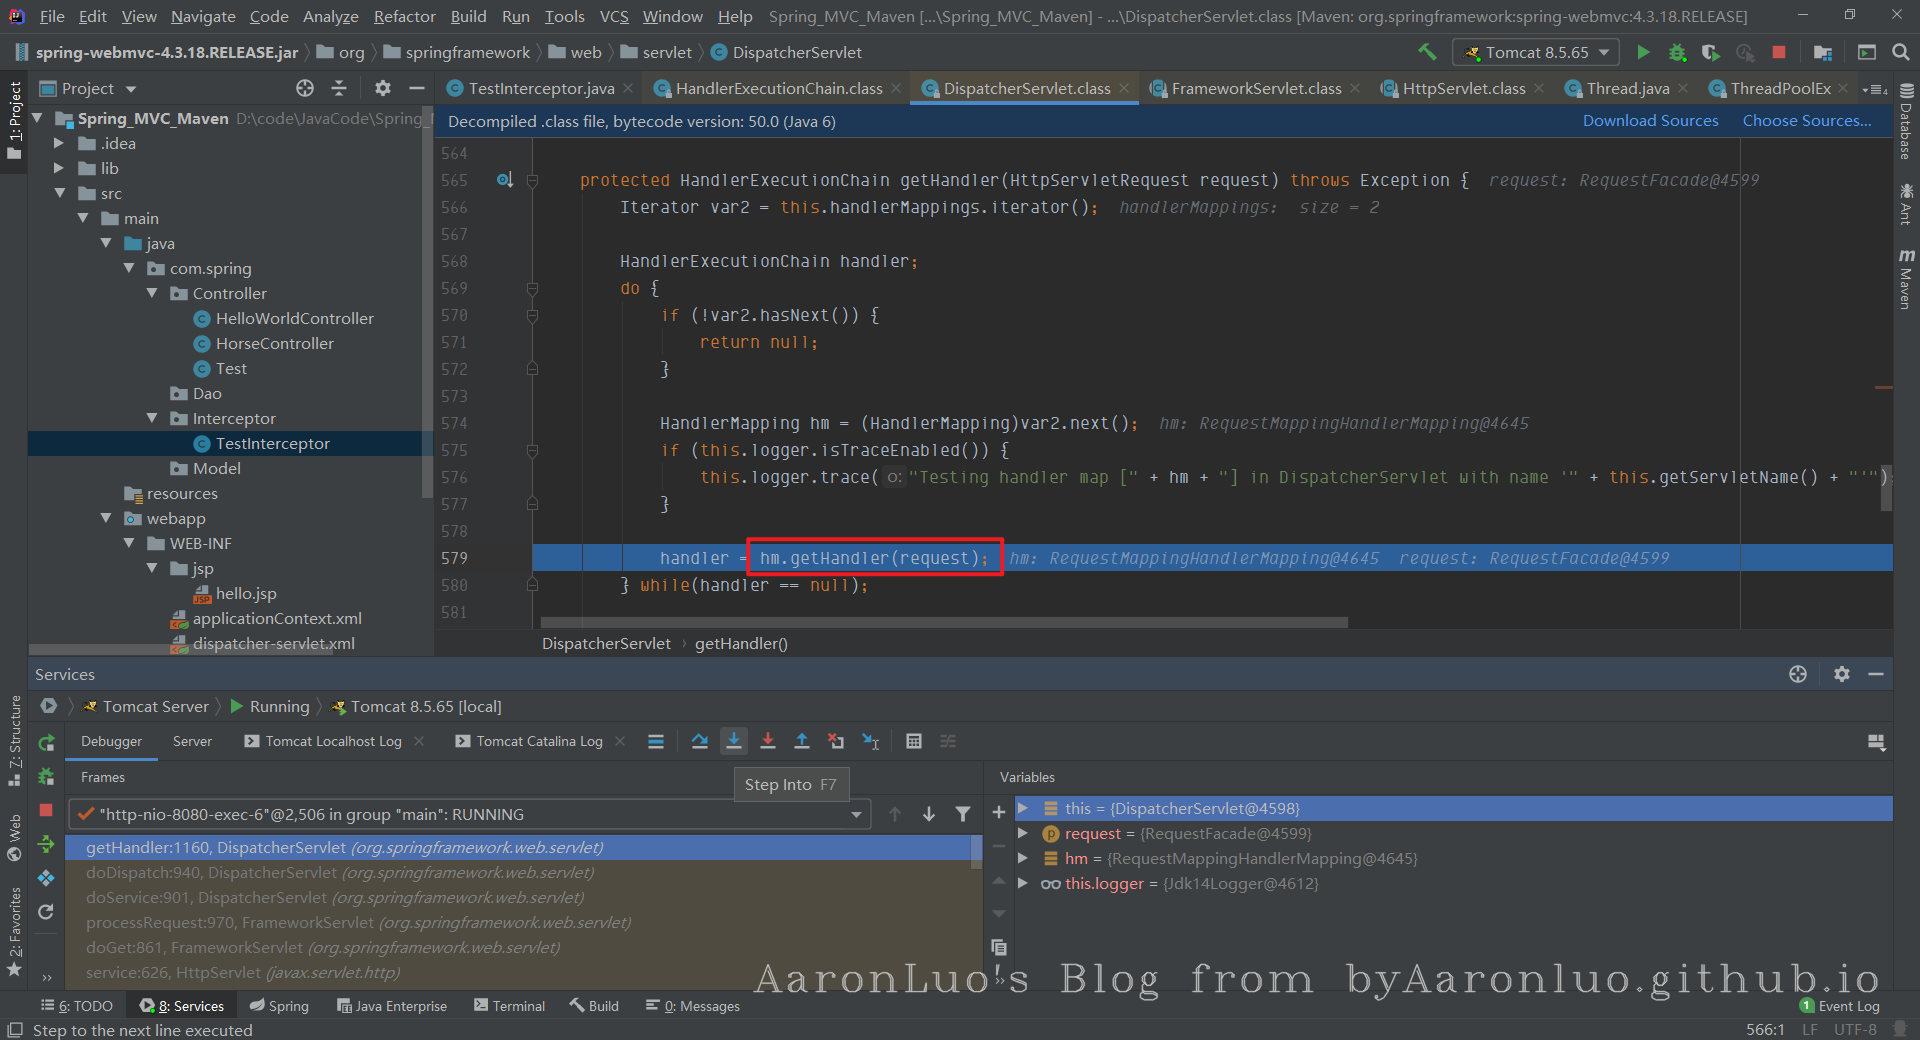Click the Run to Cursor icon
The width and height of the screenshot is (1920, 1040).
click(870, 741)
